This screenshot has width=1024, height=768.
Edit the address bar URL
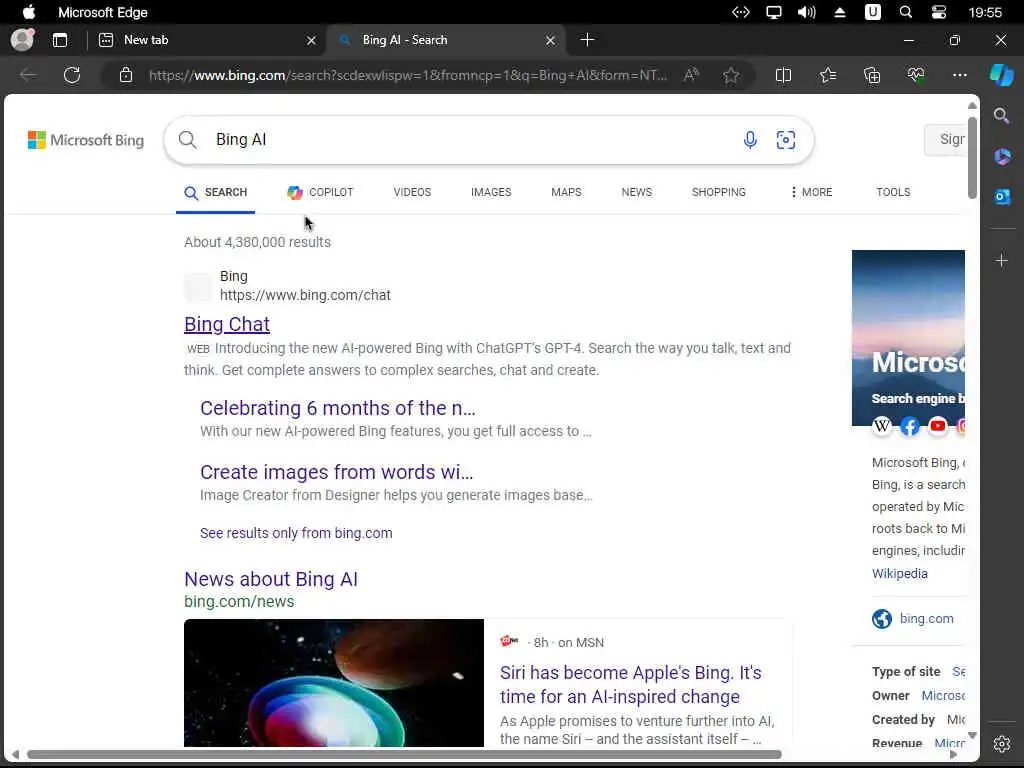408,75
